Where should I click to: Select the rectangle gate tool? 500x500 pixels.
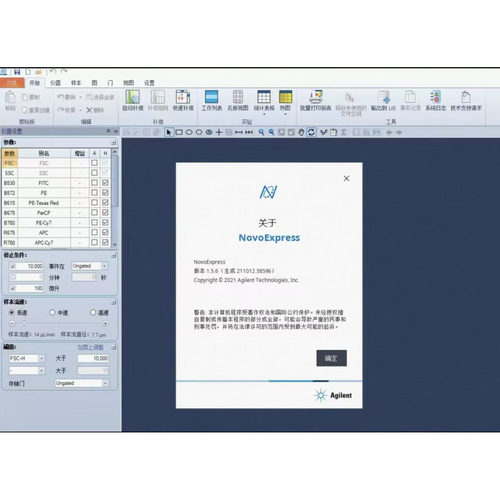[x=179, y=132]
